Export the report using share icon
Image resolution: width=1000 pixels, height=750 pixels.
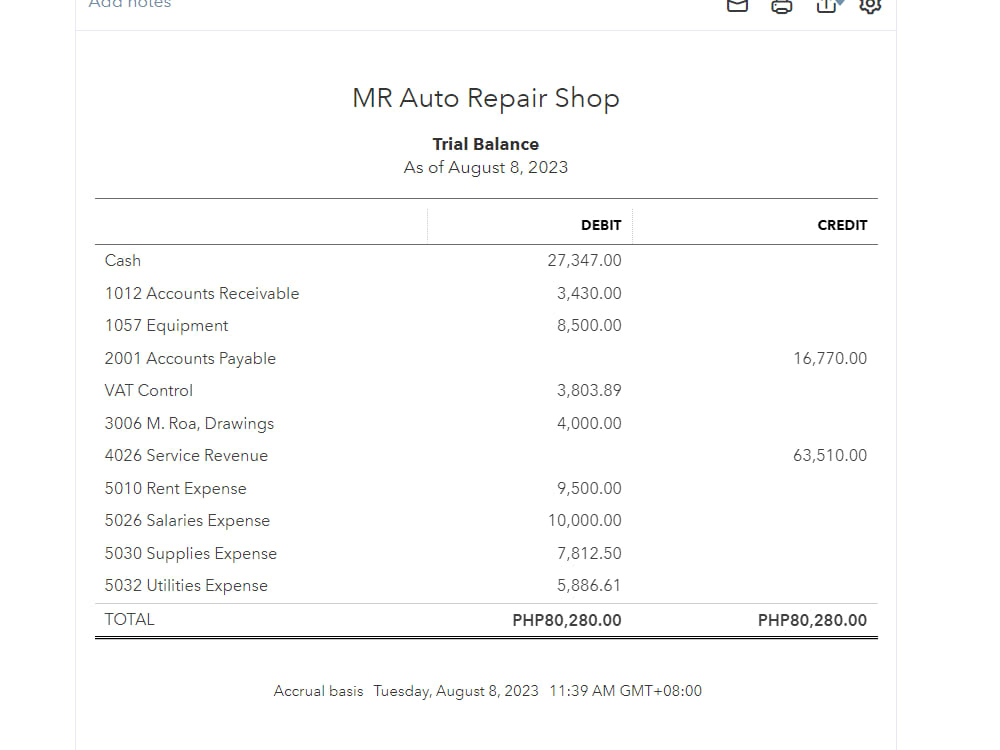point(825,7)
